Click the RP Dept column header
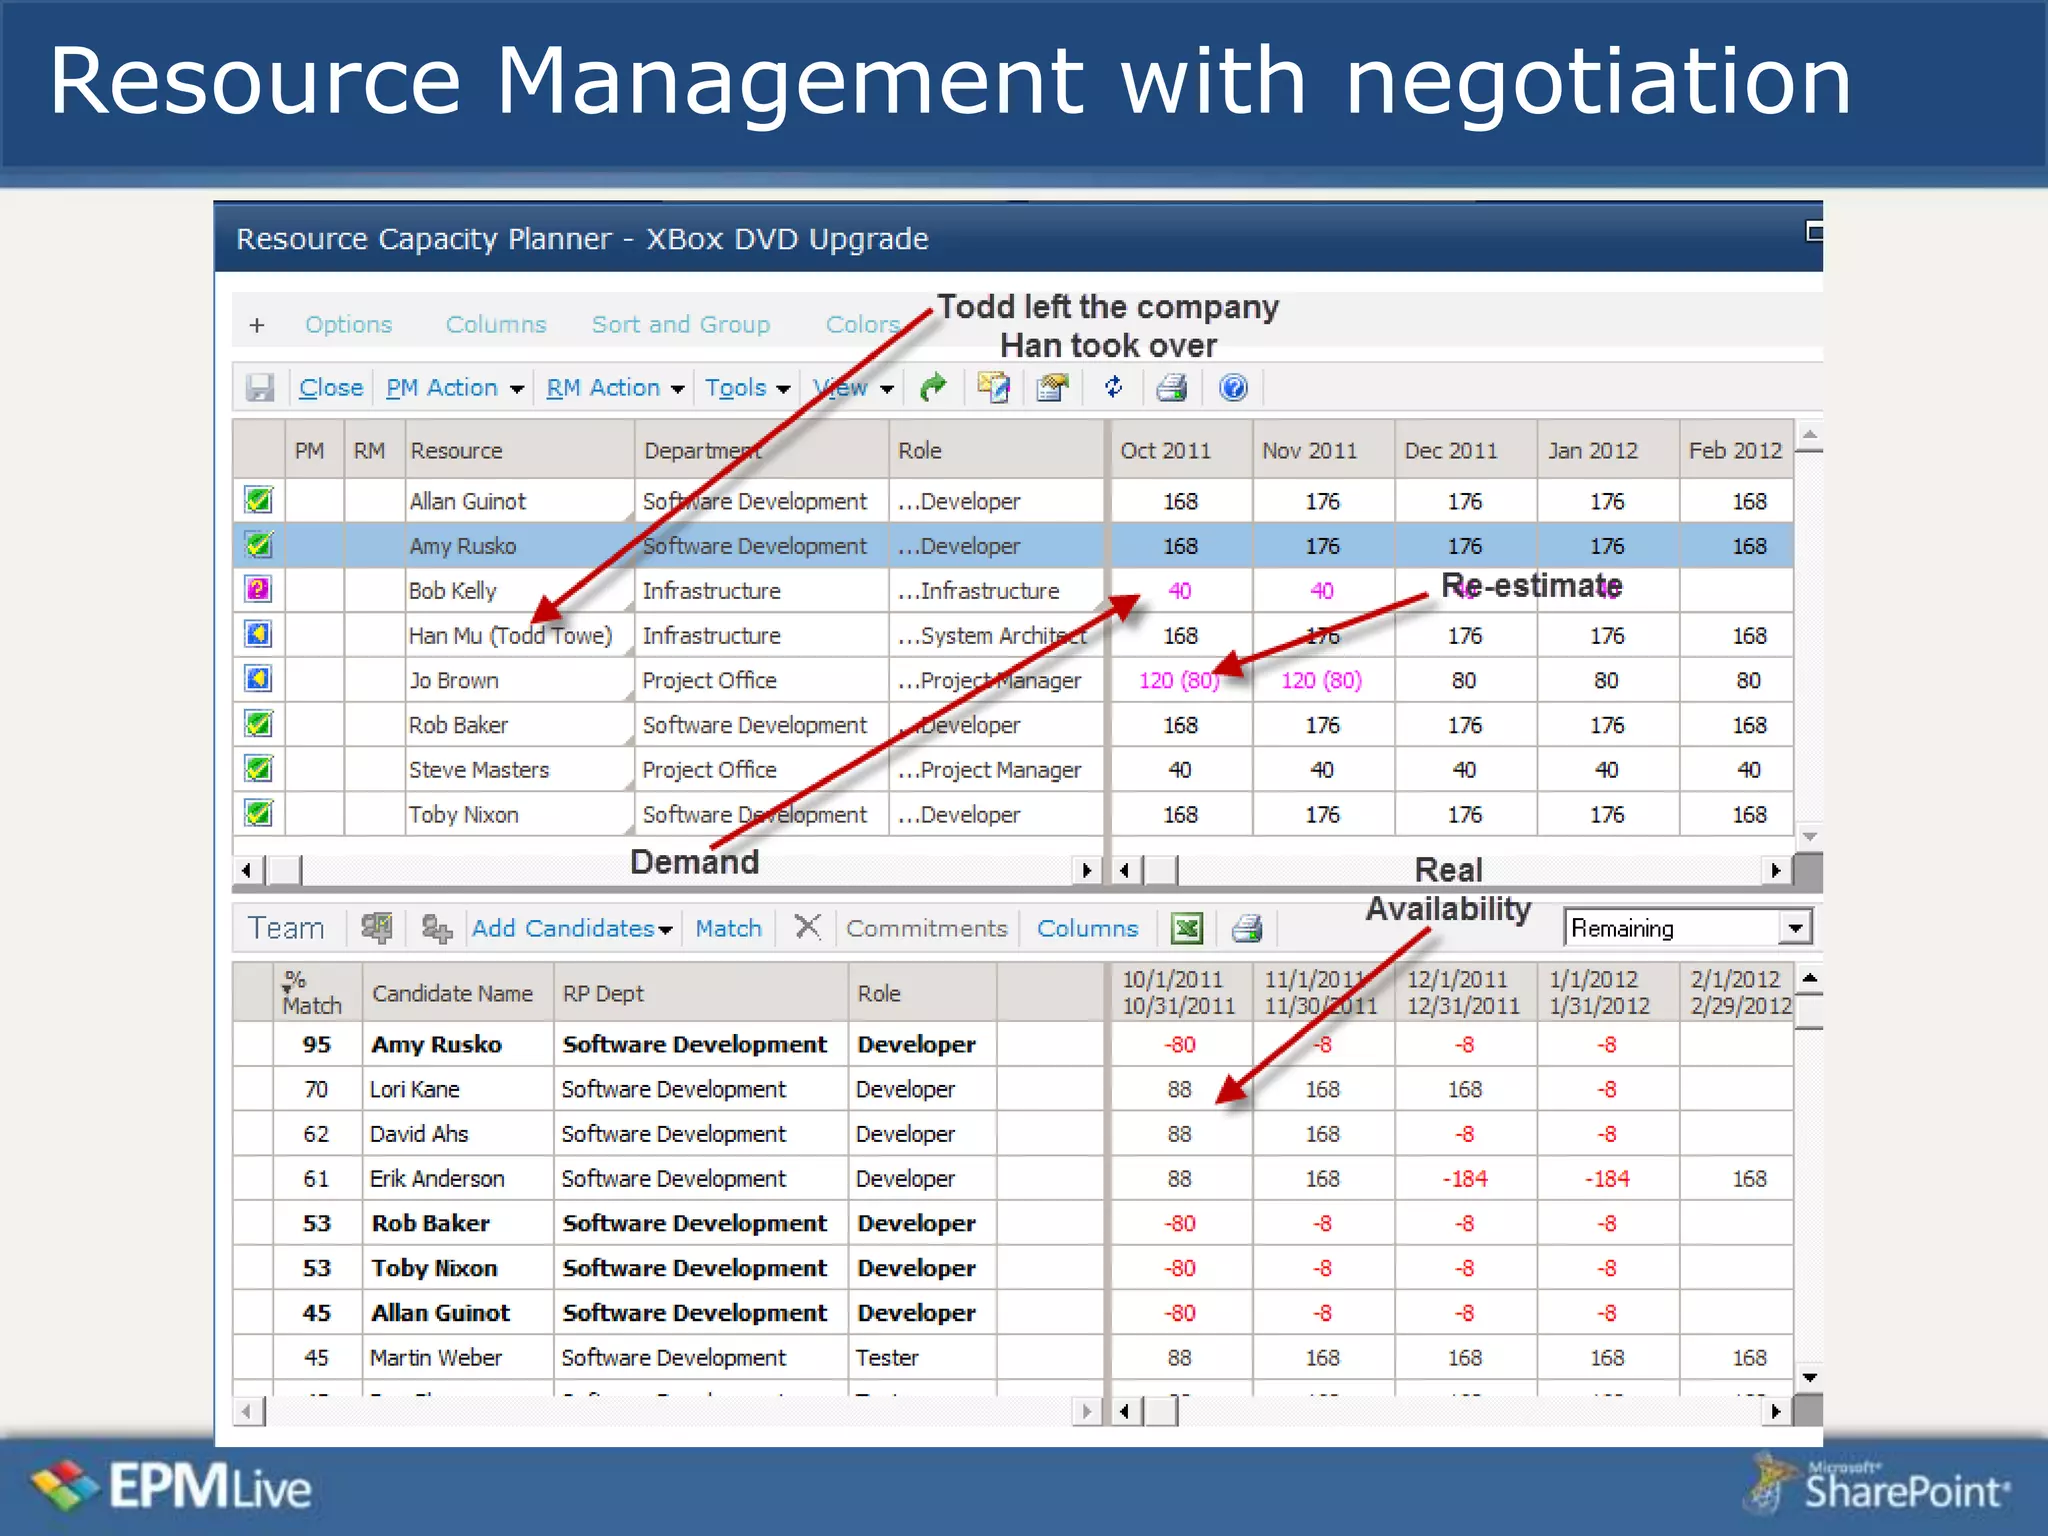Screen dimensions: 2048x1536 pos(701,992)
